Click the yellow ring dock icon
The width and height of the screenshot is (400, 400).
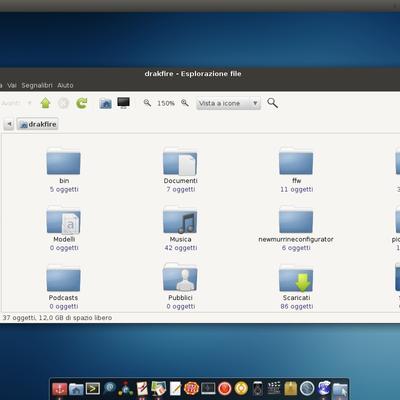[241, 389]
